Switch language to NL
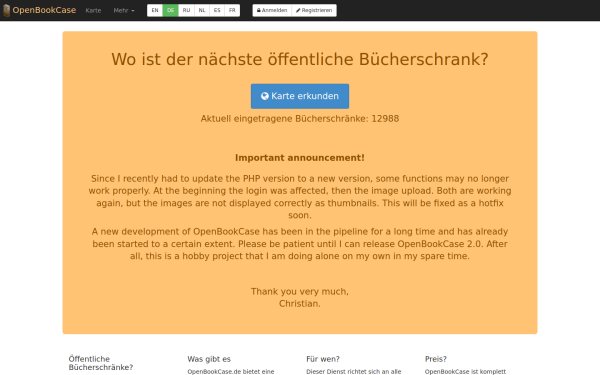Image resolution: width=600 pixels, height=375 pixels. [x=202, y=10]
